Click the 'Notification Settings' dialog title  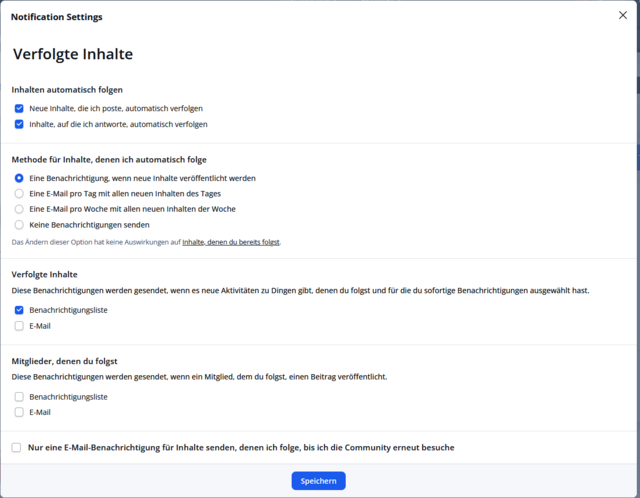[x=56, y=17]
